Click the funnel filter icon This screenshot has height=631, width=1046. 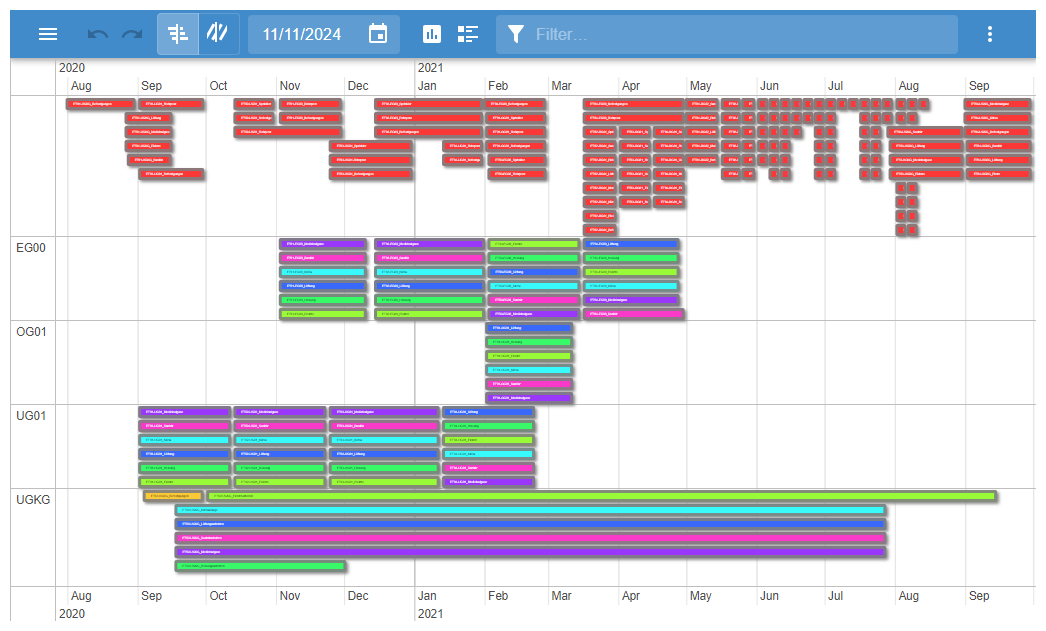pyautogui.click(x=516, y=34)
